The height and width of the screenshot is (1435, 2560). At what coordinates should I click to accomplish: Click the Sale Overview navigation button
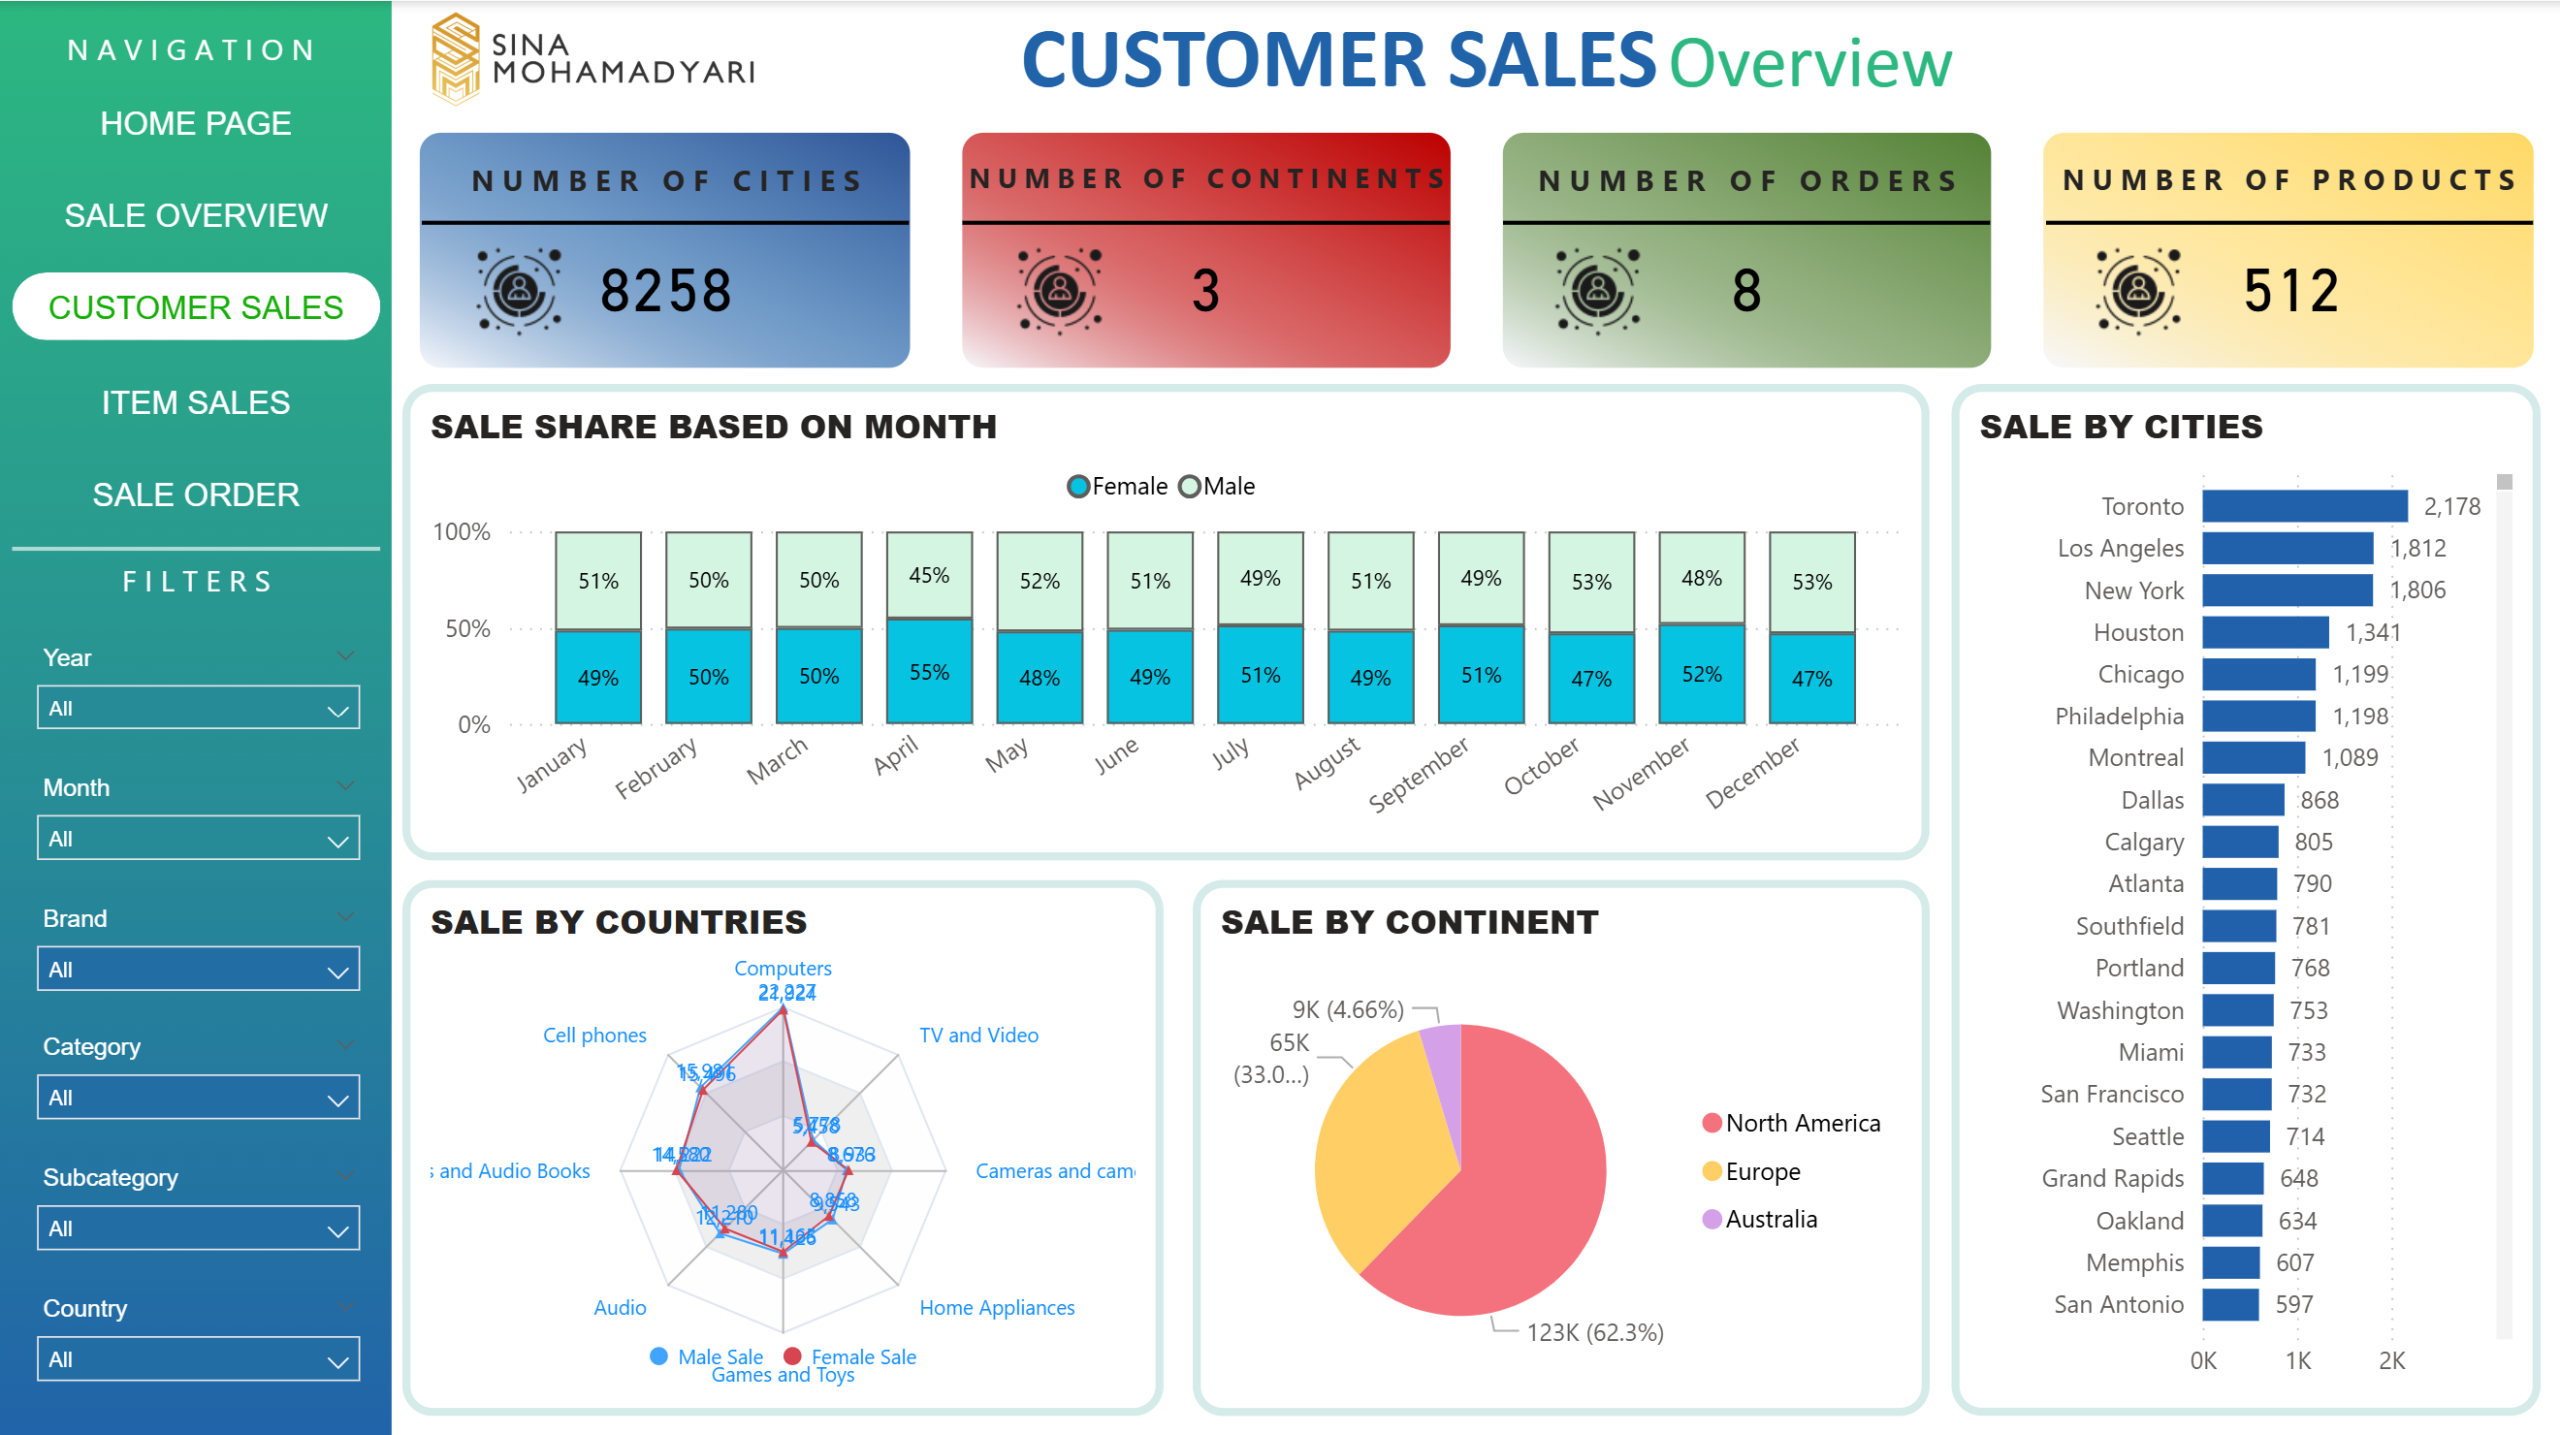coord(196,215)
